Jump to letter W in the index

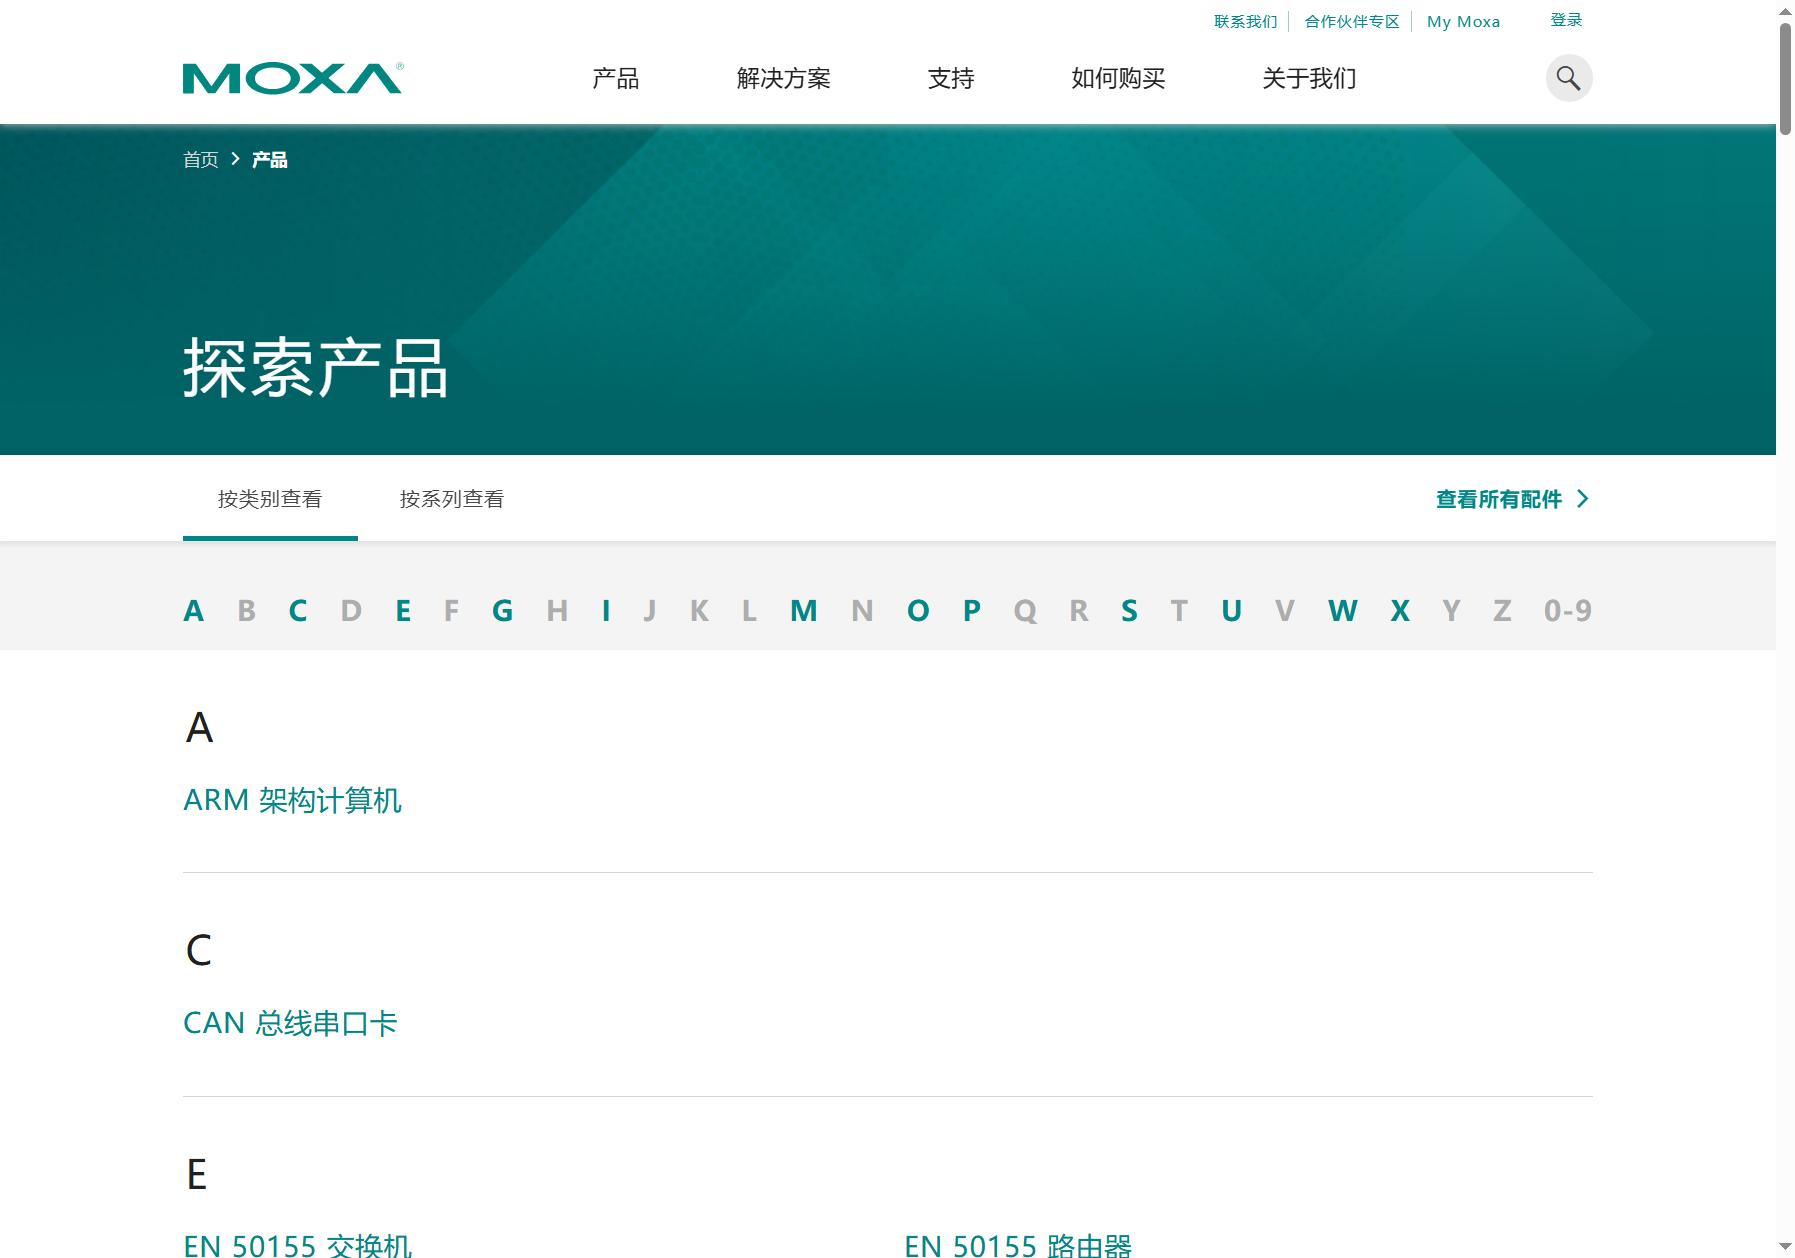(1343, 610)
